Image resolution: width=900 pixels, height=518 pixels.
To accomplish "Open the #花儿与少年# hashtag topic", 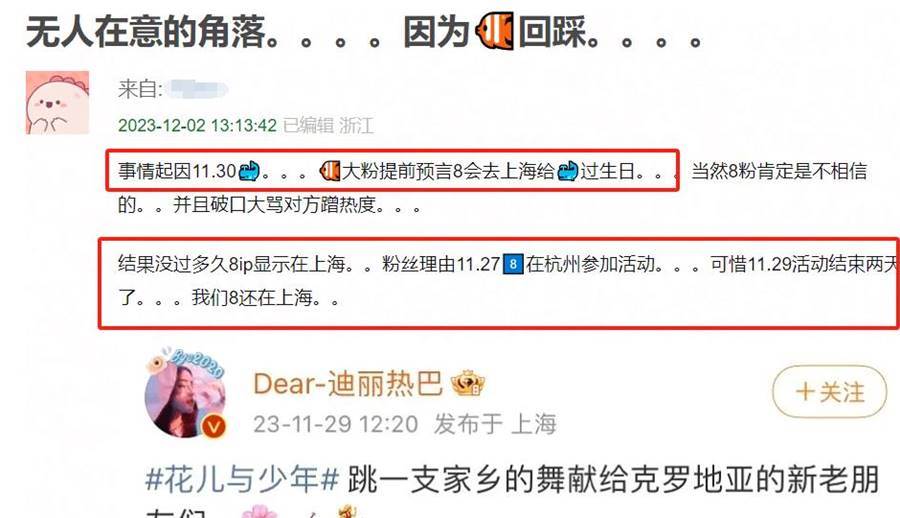I will [x=242, y=479].
